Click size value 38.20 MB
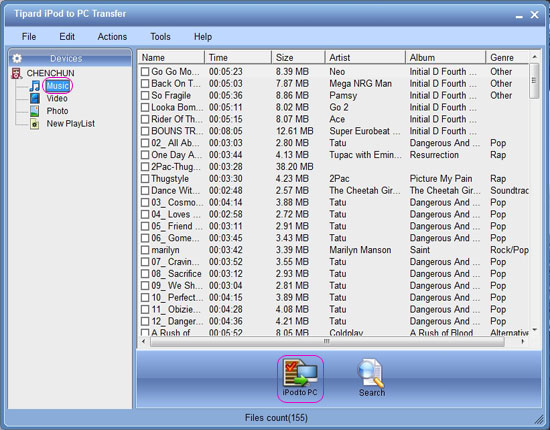The image size is (550, 430). [294, 167]
